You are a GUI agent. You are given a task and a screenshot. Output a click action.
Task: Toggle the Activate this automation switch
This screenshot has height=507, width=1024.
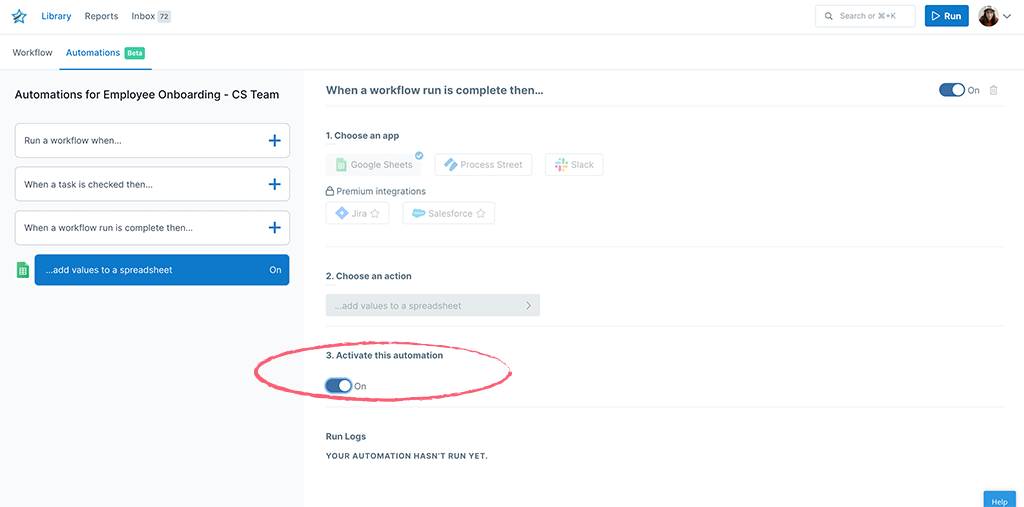339,386
